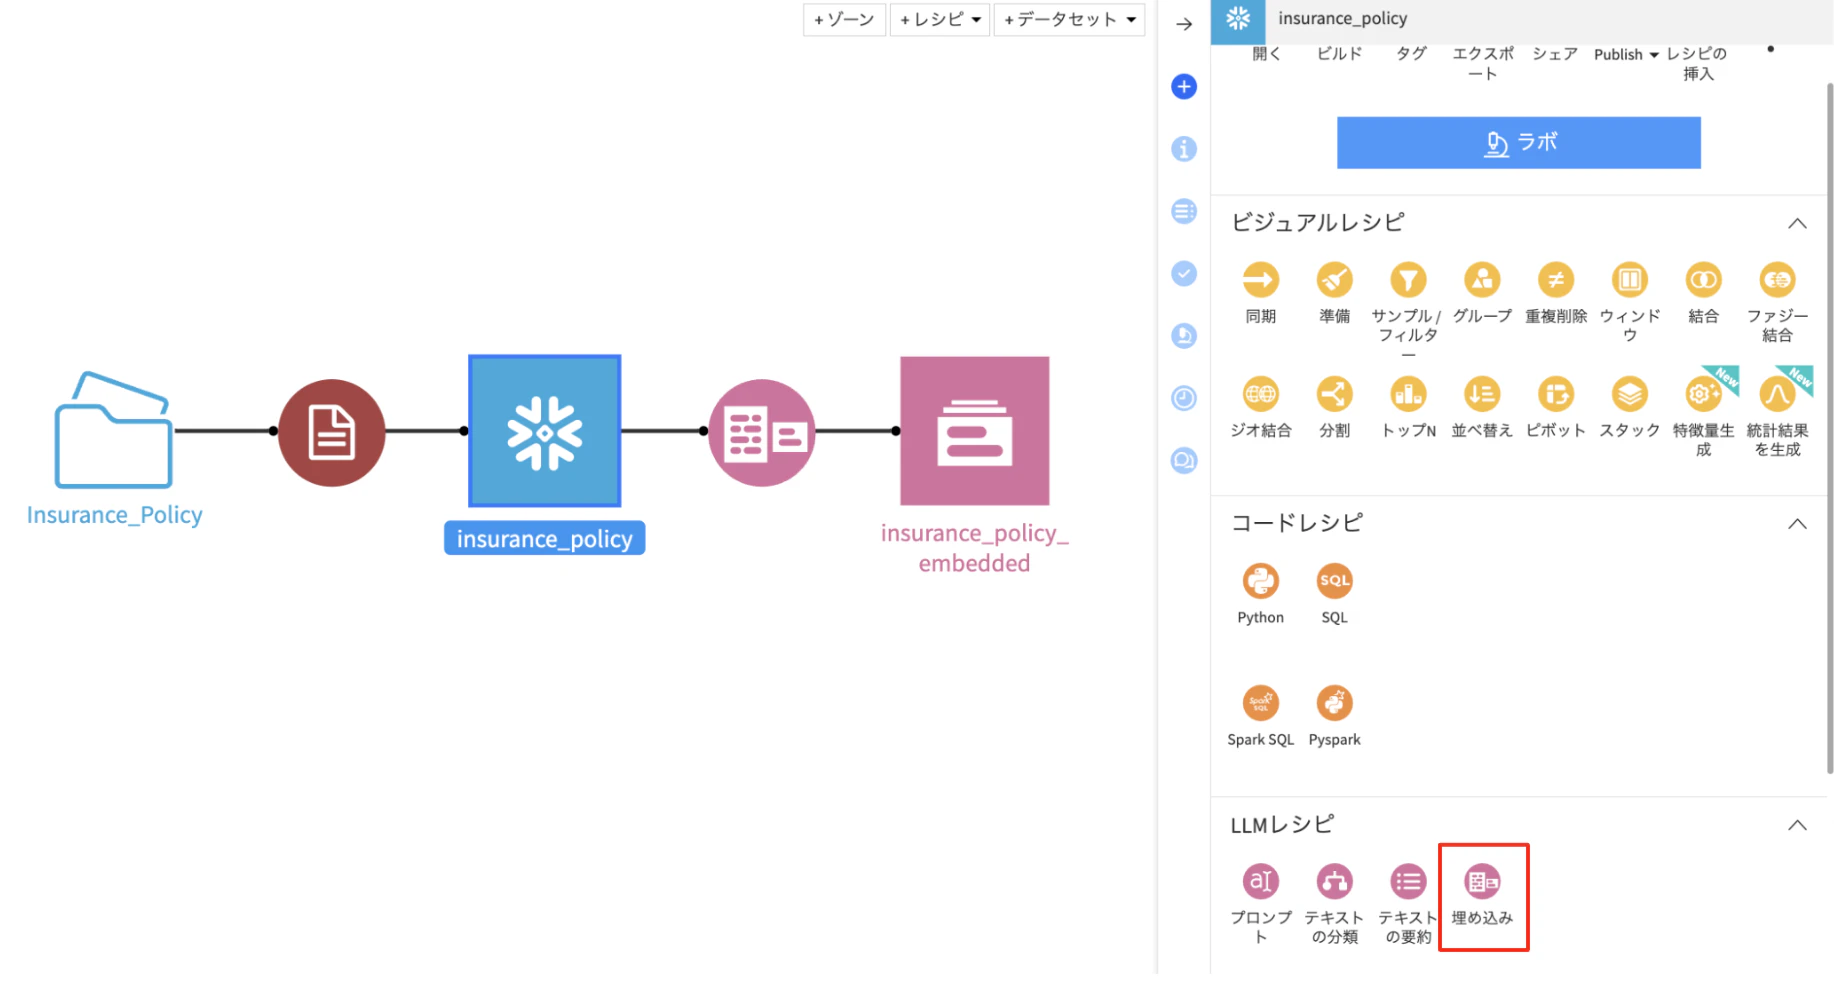Select the Insurance_Policy folder node
The image size is (1834, 982).
pos(113,430)
